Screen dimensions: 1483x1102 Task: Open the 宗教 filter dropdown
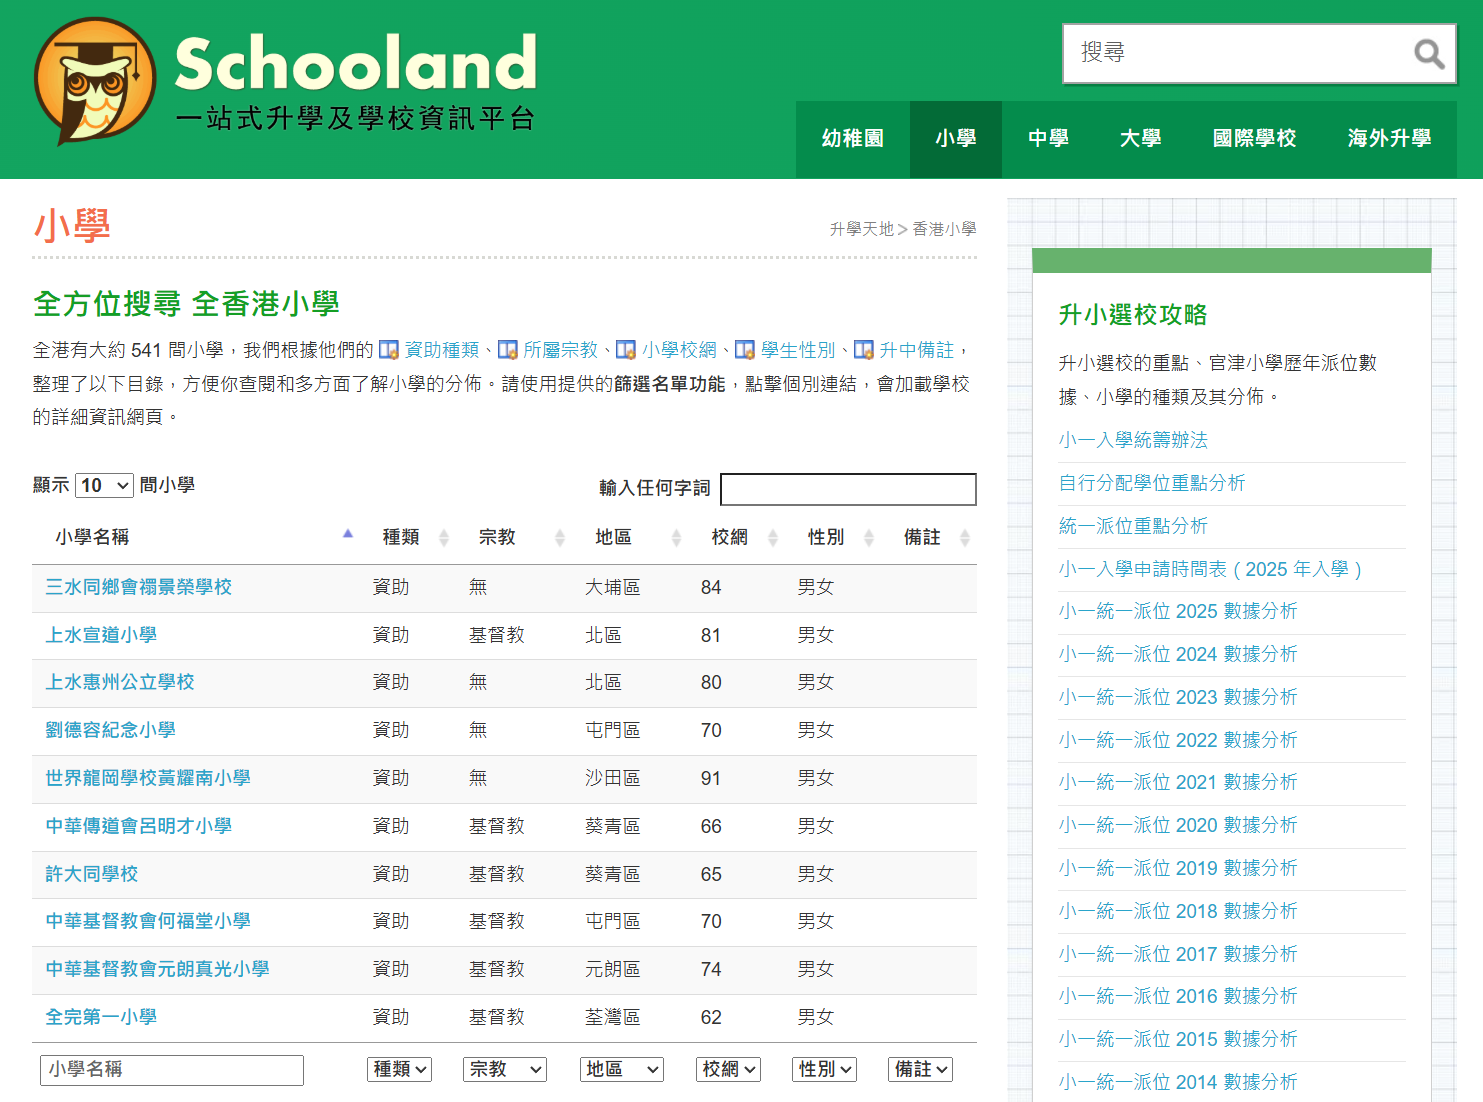click(x=505, y=1069)
